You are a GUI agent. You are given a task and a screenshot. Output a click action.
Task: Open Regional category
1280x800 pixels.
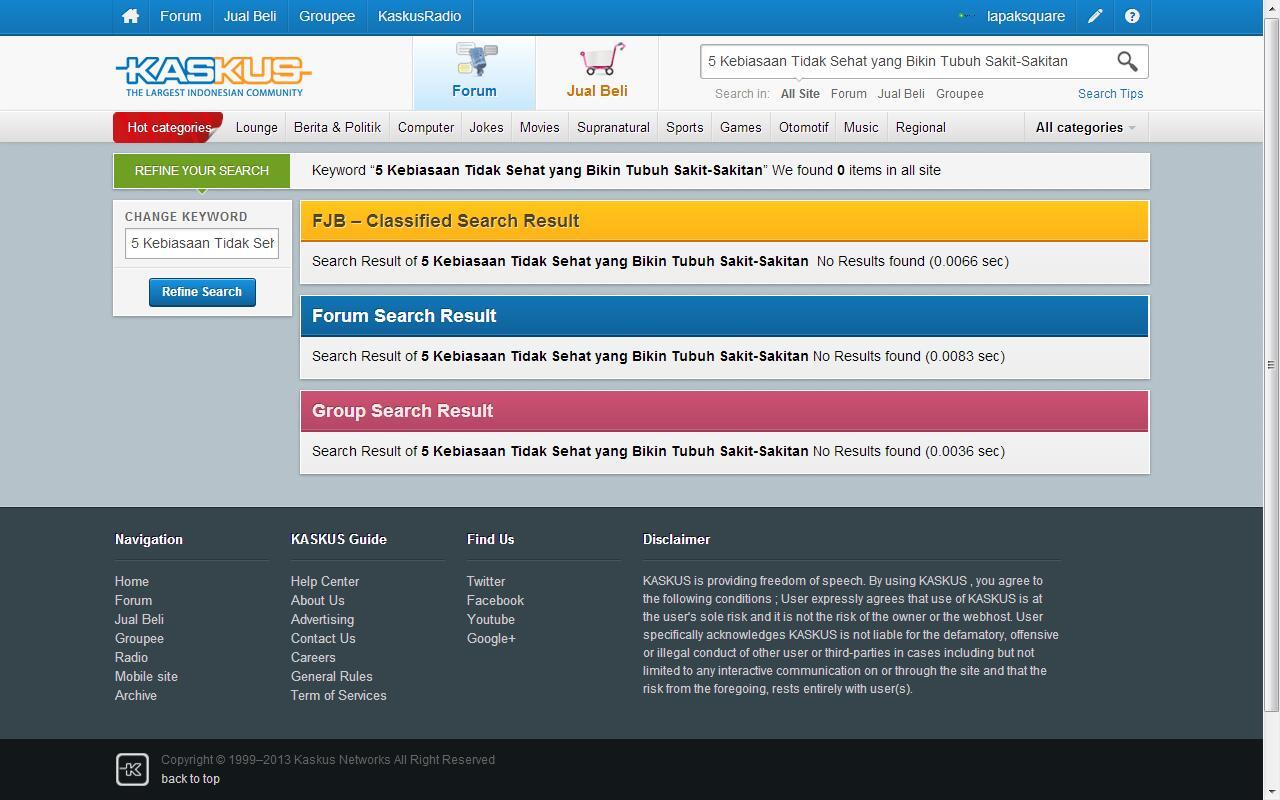pyautogui.click(x=921, y=127)
